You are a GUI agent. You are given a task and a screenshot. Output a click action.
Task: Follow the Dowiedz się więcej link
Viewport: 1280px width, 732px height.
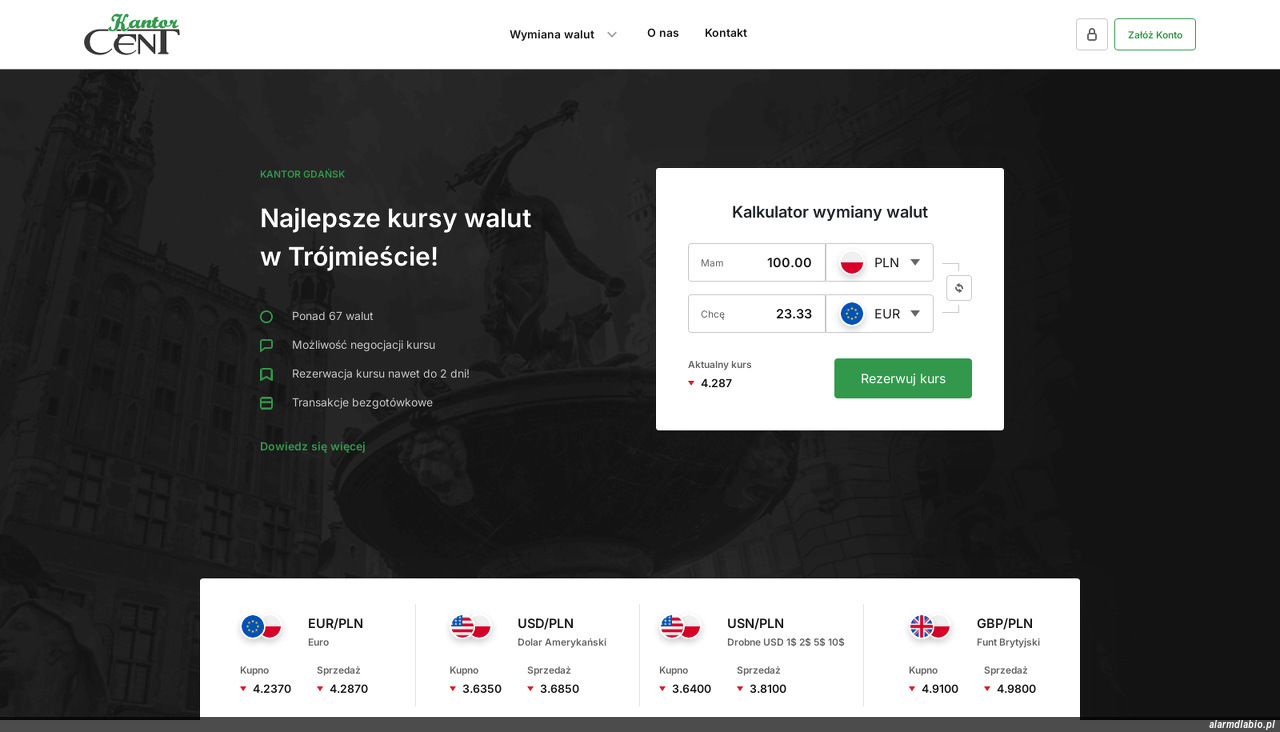[313, 447]
